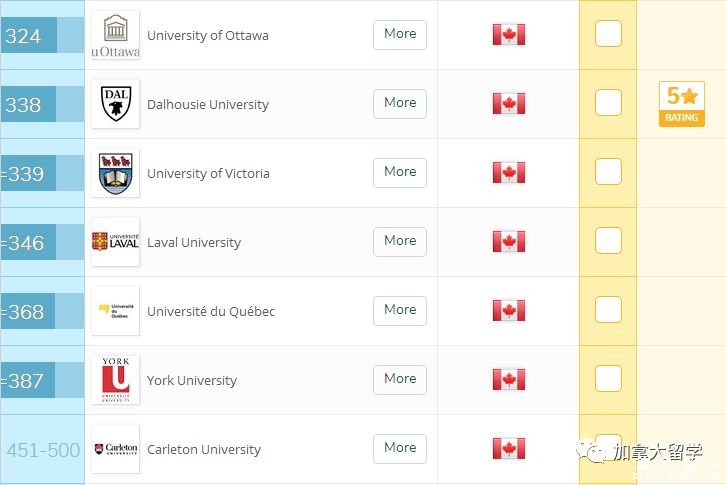
Task: Open the University of Ottawa logo
Action: pos(115,35)
